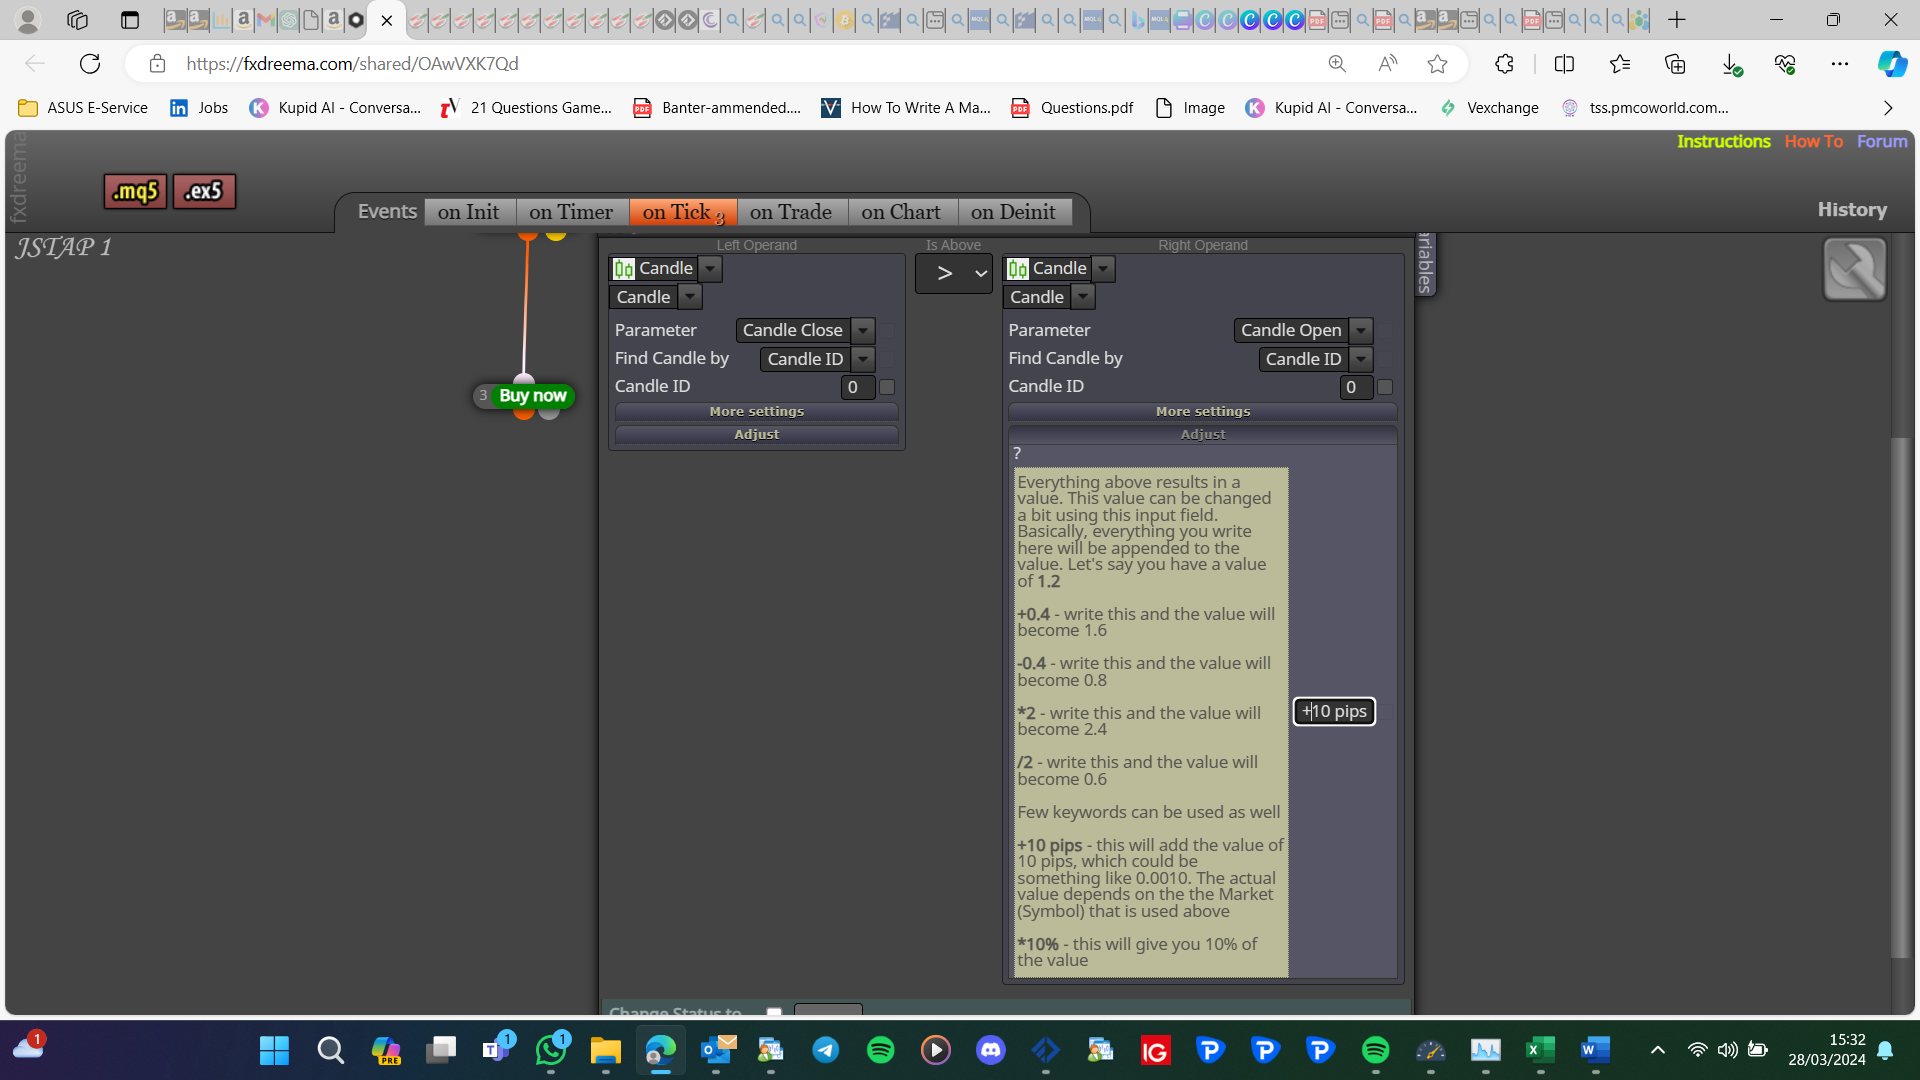Open Excel from the taskbar
Viewport: 1920px width, 1080px height.
coord(1541,1049)
